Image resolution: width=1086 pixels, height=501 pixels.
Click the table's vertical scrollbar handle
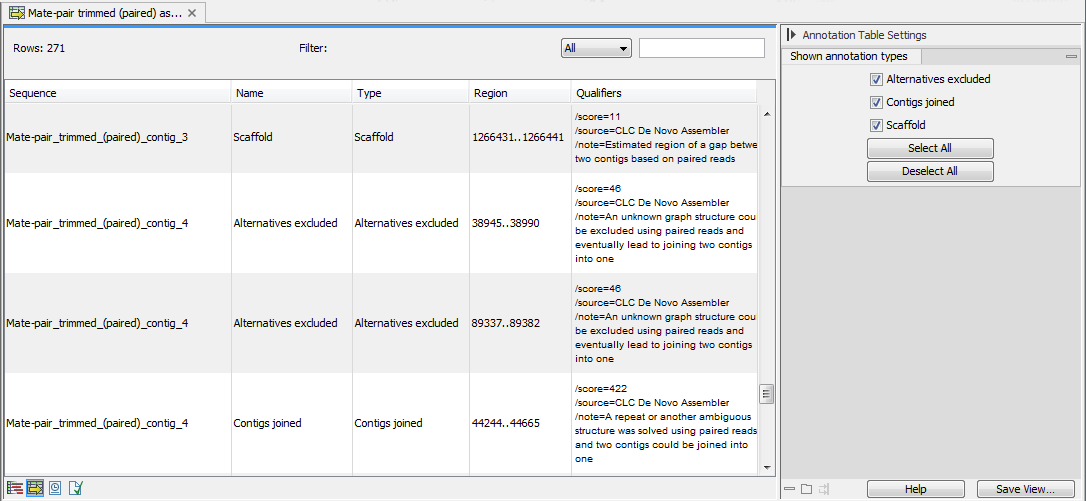(767, 394)
